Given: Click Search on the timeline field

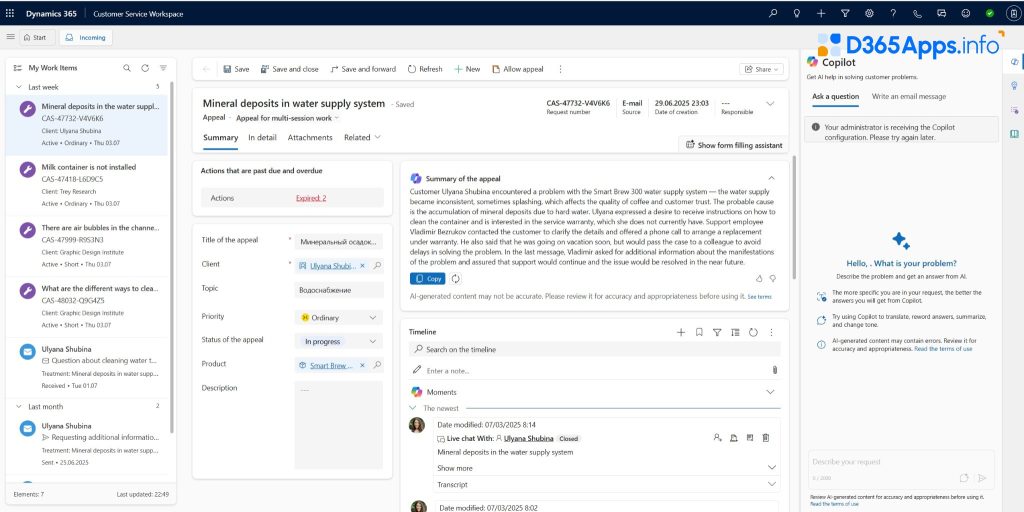Looking at the screenshot, I should (x=596, y=349).
